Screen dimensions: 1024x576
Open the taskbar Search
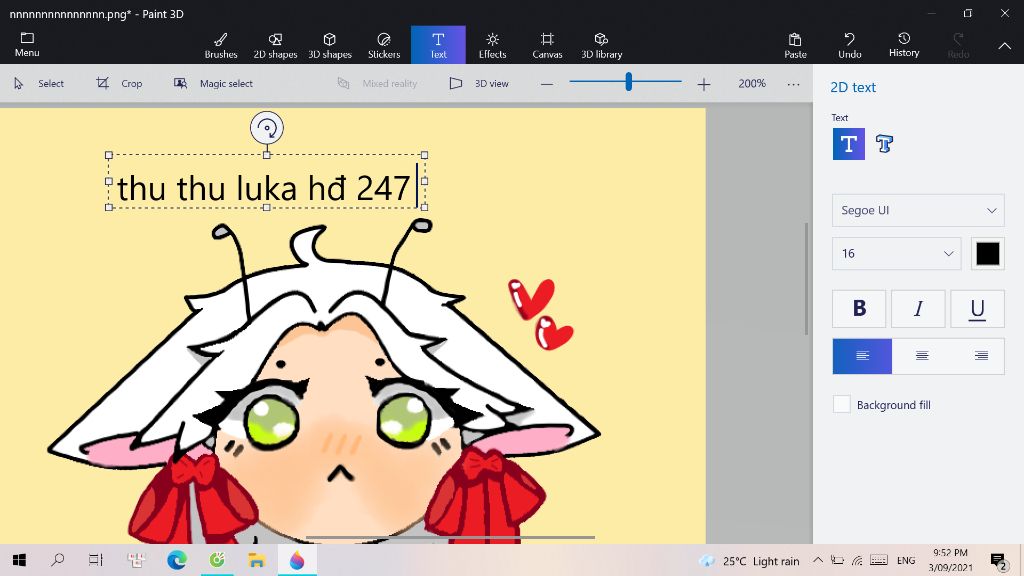click(x=57, y=560)
